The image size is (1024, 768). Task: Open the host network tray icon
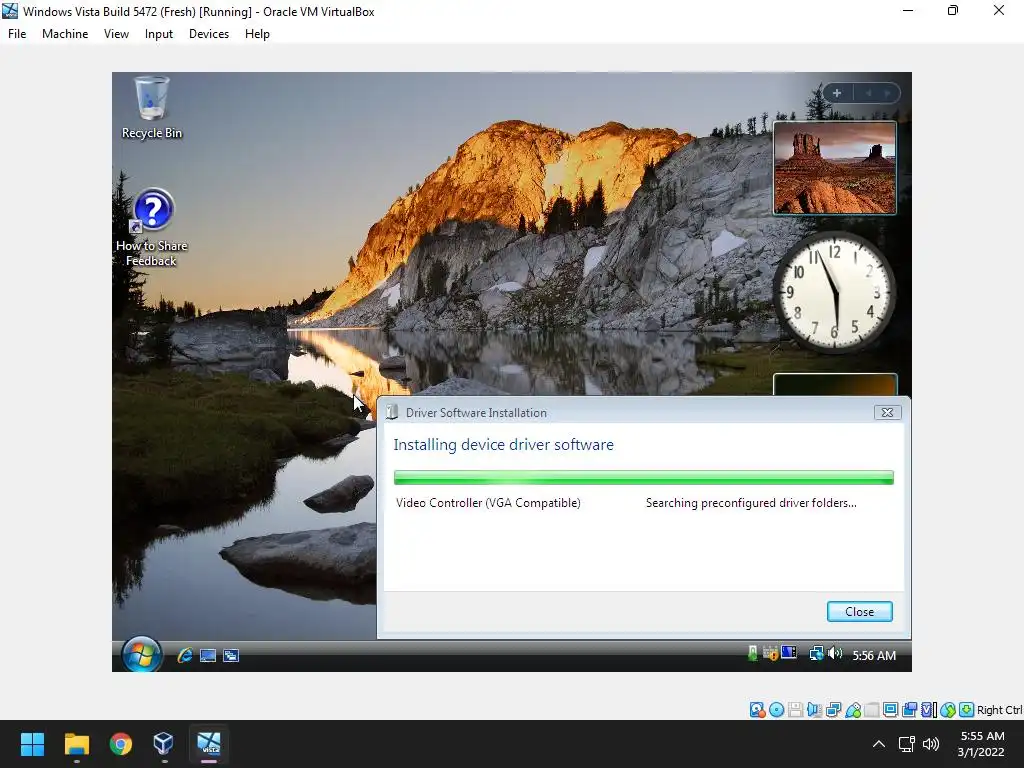click(906, 744)
